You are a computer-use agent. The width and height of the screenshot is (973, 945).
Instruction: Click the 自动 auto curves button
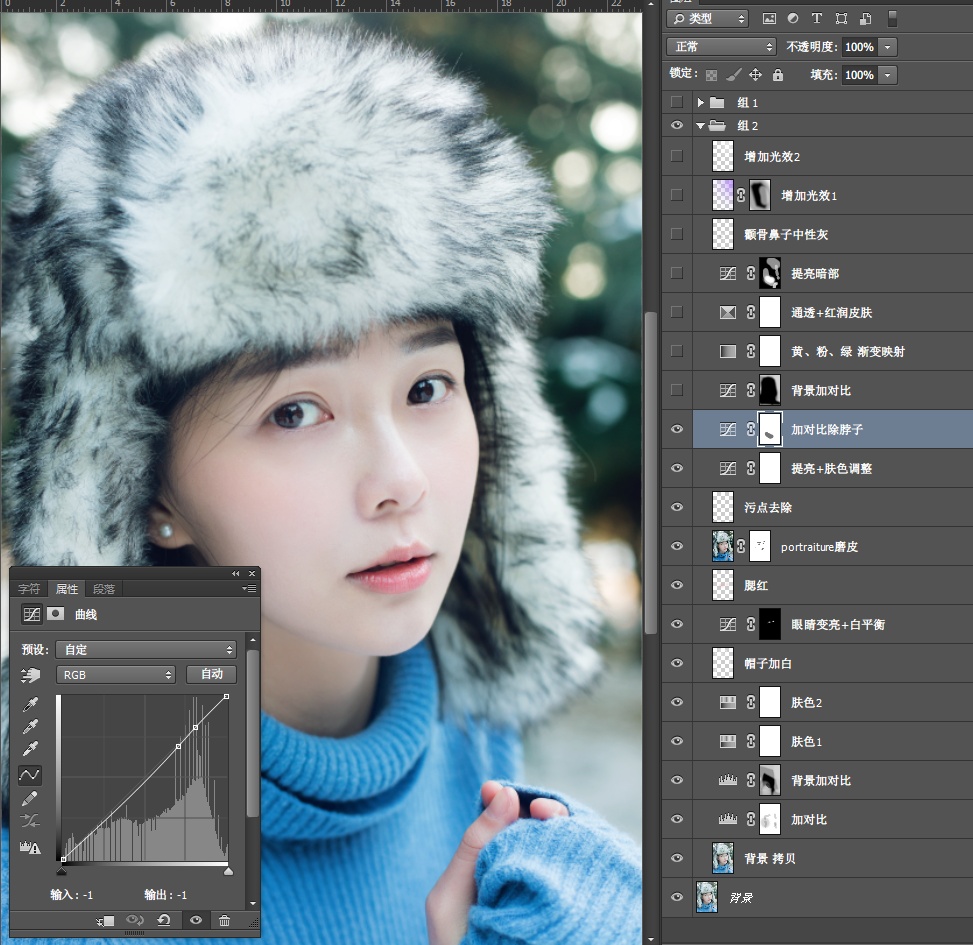tap(211, 674)
